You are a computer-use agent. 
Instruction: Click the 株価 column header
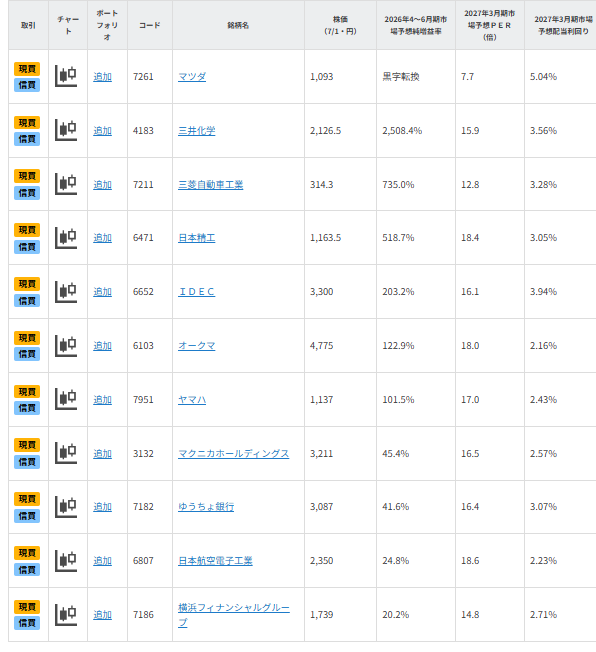(x=340, y=25)
